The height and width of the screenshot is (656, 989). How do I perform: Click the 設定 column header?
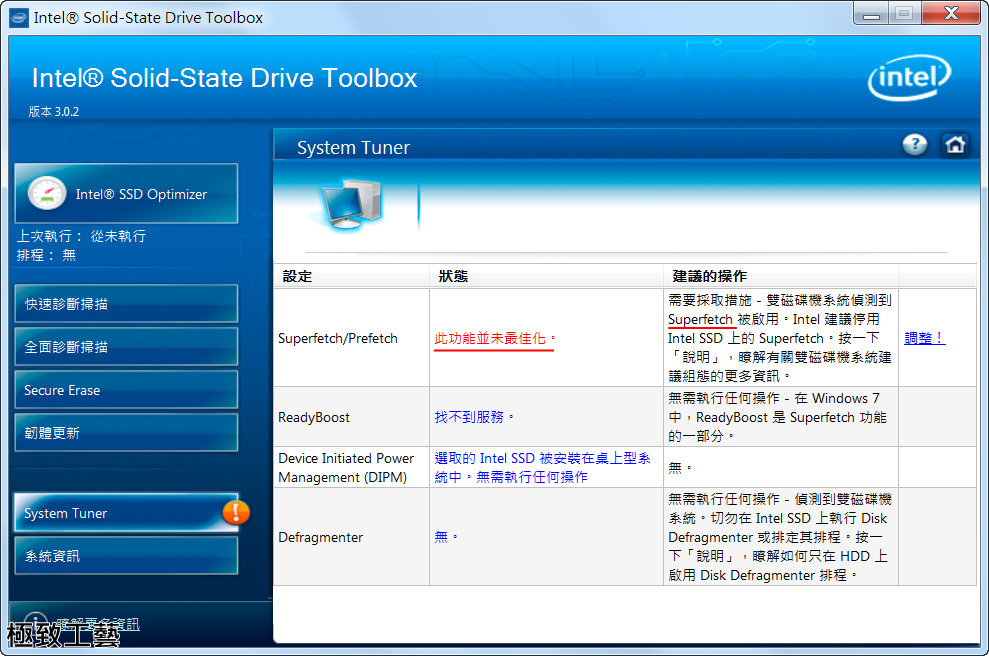coord(297,276)
